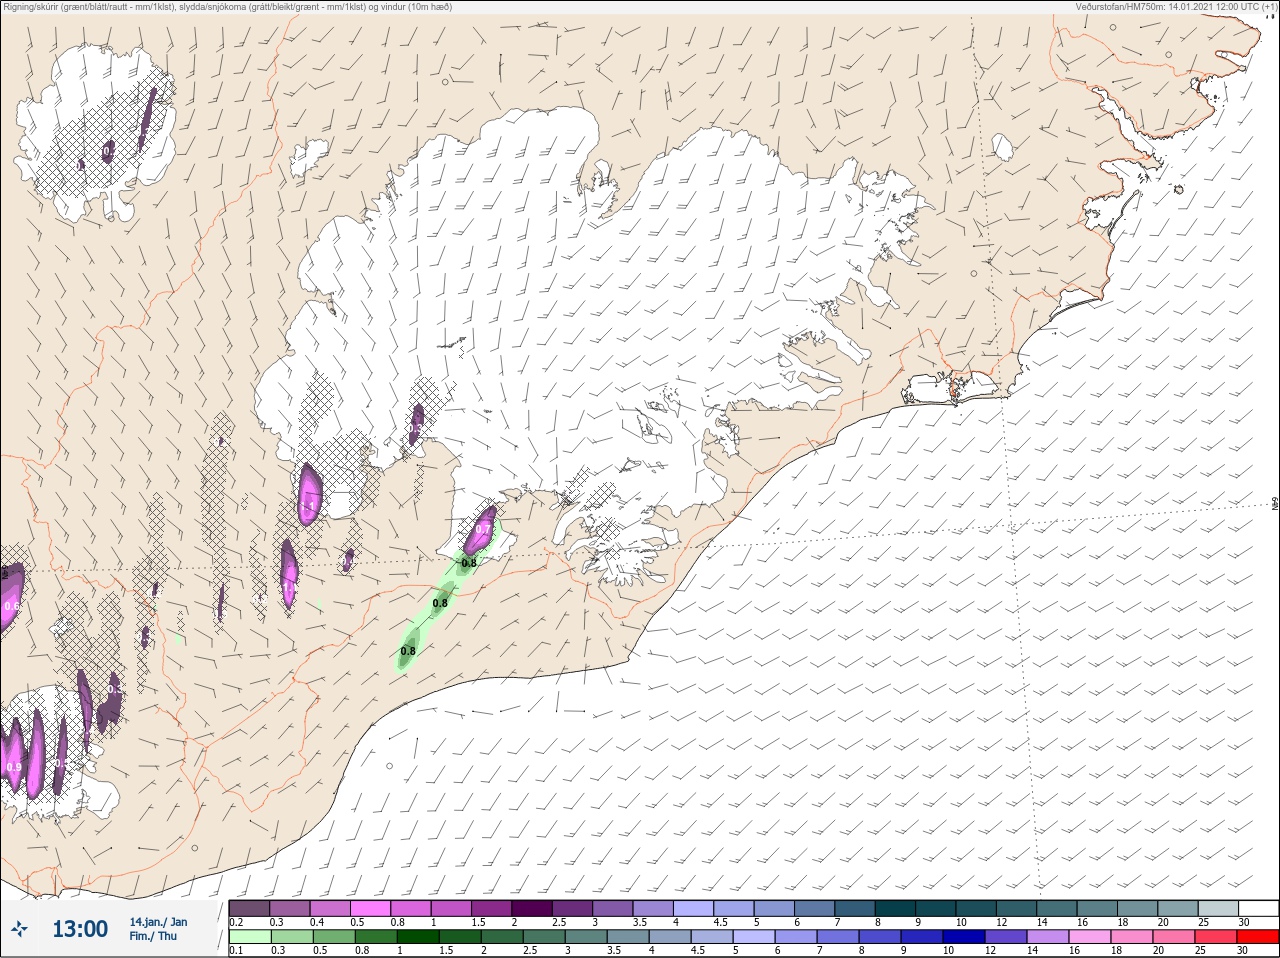The image size is (1280, 958).
Task: Pick the lightest green 0.1 swatch in the lower legend
Action: point(249,938)
